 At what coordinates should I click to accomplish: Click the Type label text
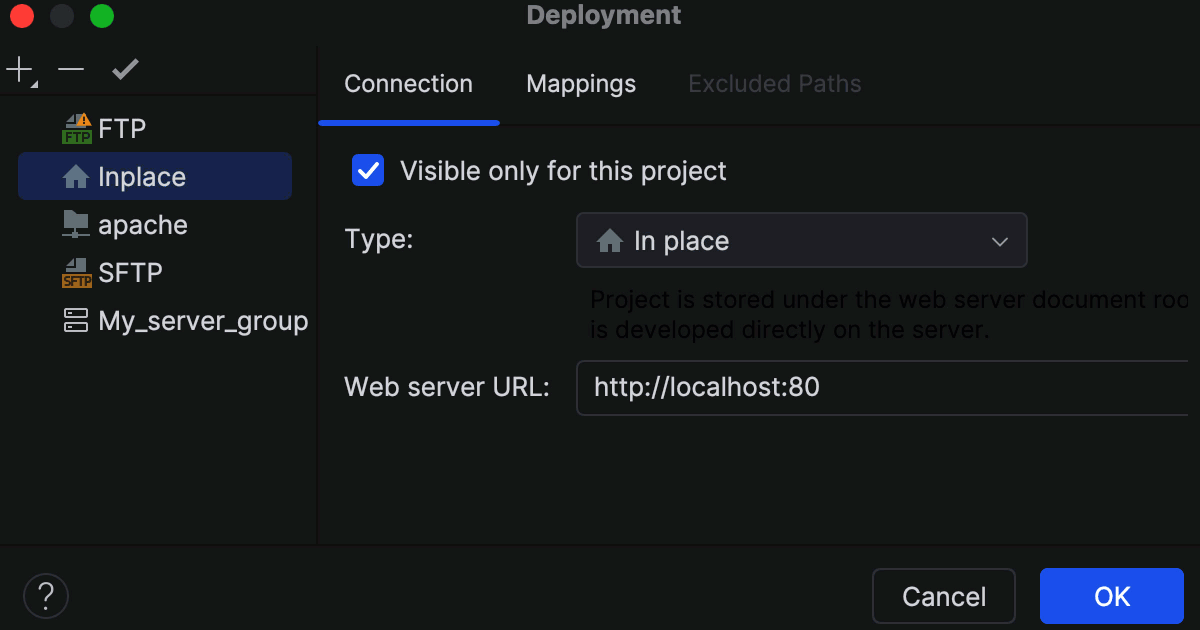pos(378,240)
